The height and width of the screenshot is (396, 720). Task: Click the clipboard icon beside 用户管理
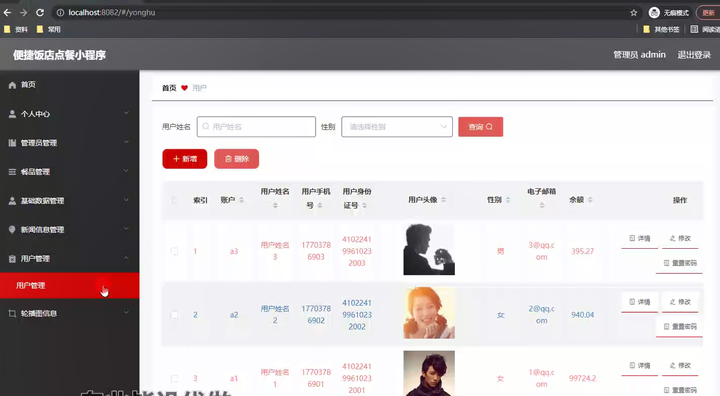(12, 259)
